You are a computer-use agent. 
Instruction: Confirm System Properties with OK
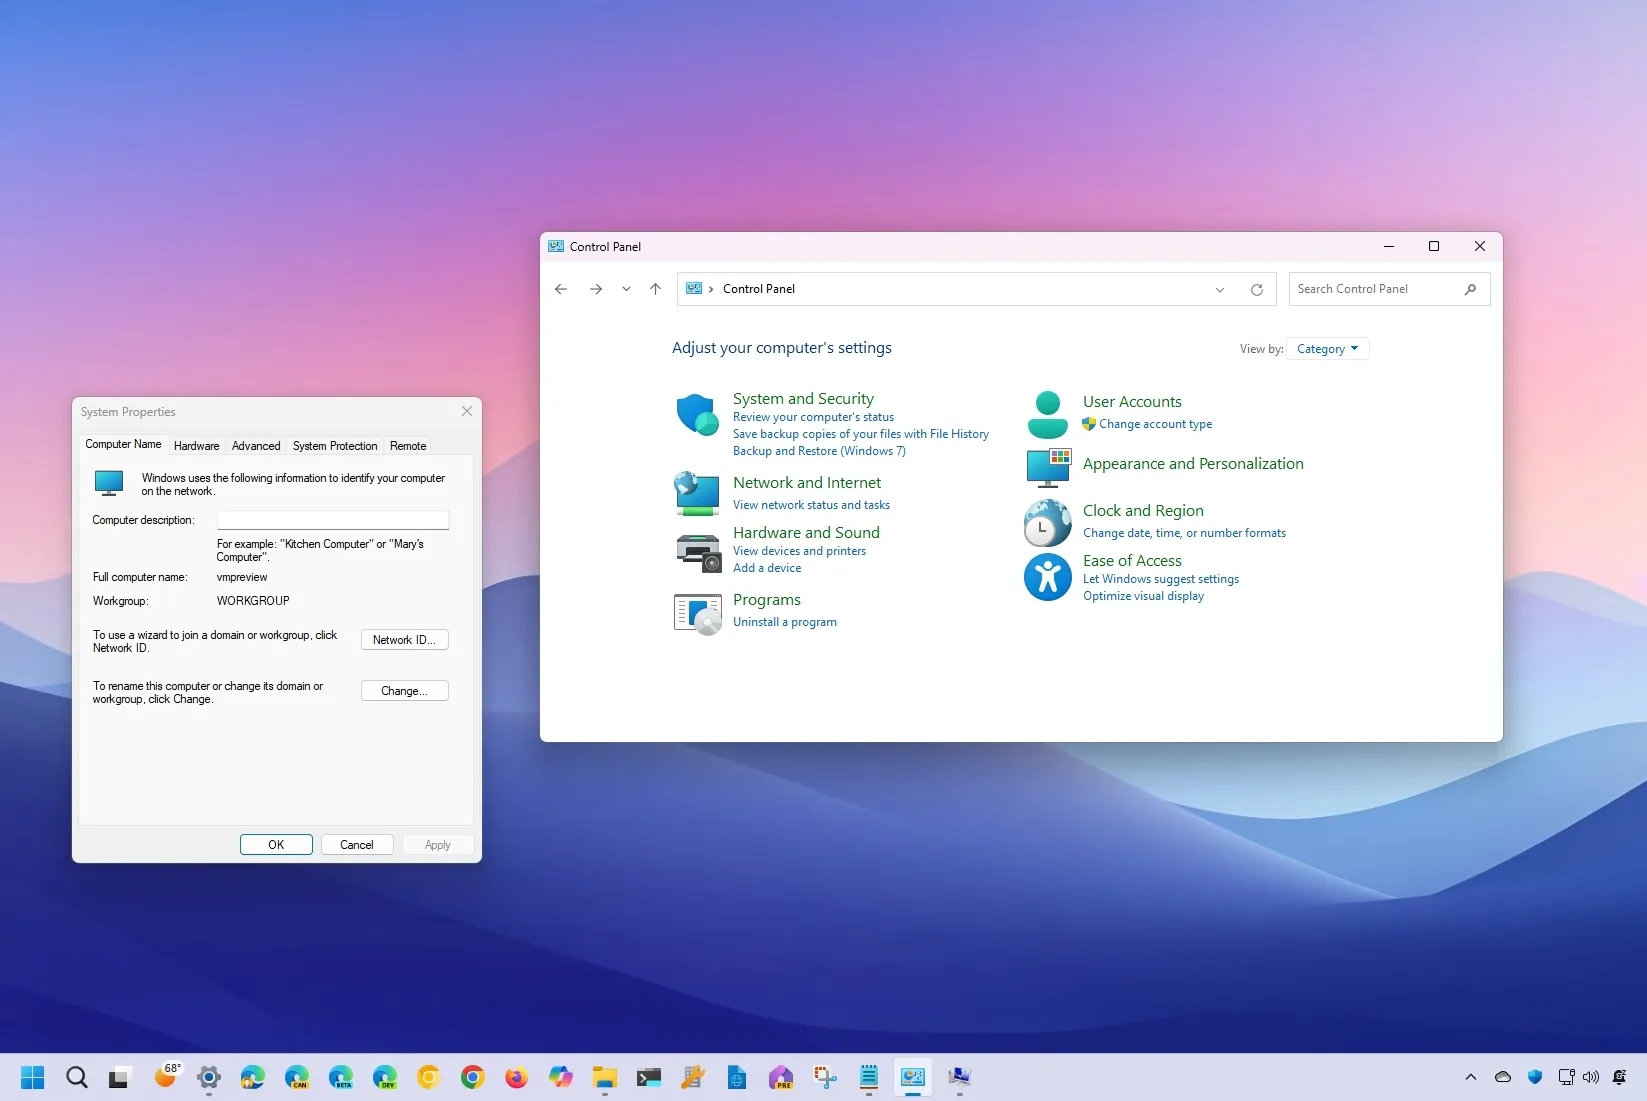click(x=276, y=845)
